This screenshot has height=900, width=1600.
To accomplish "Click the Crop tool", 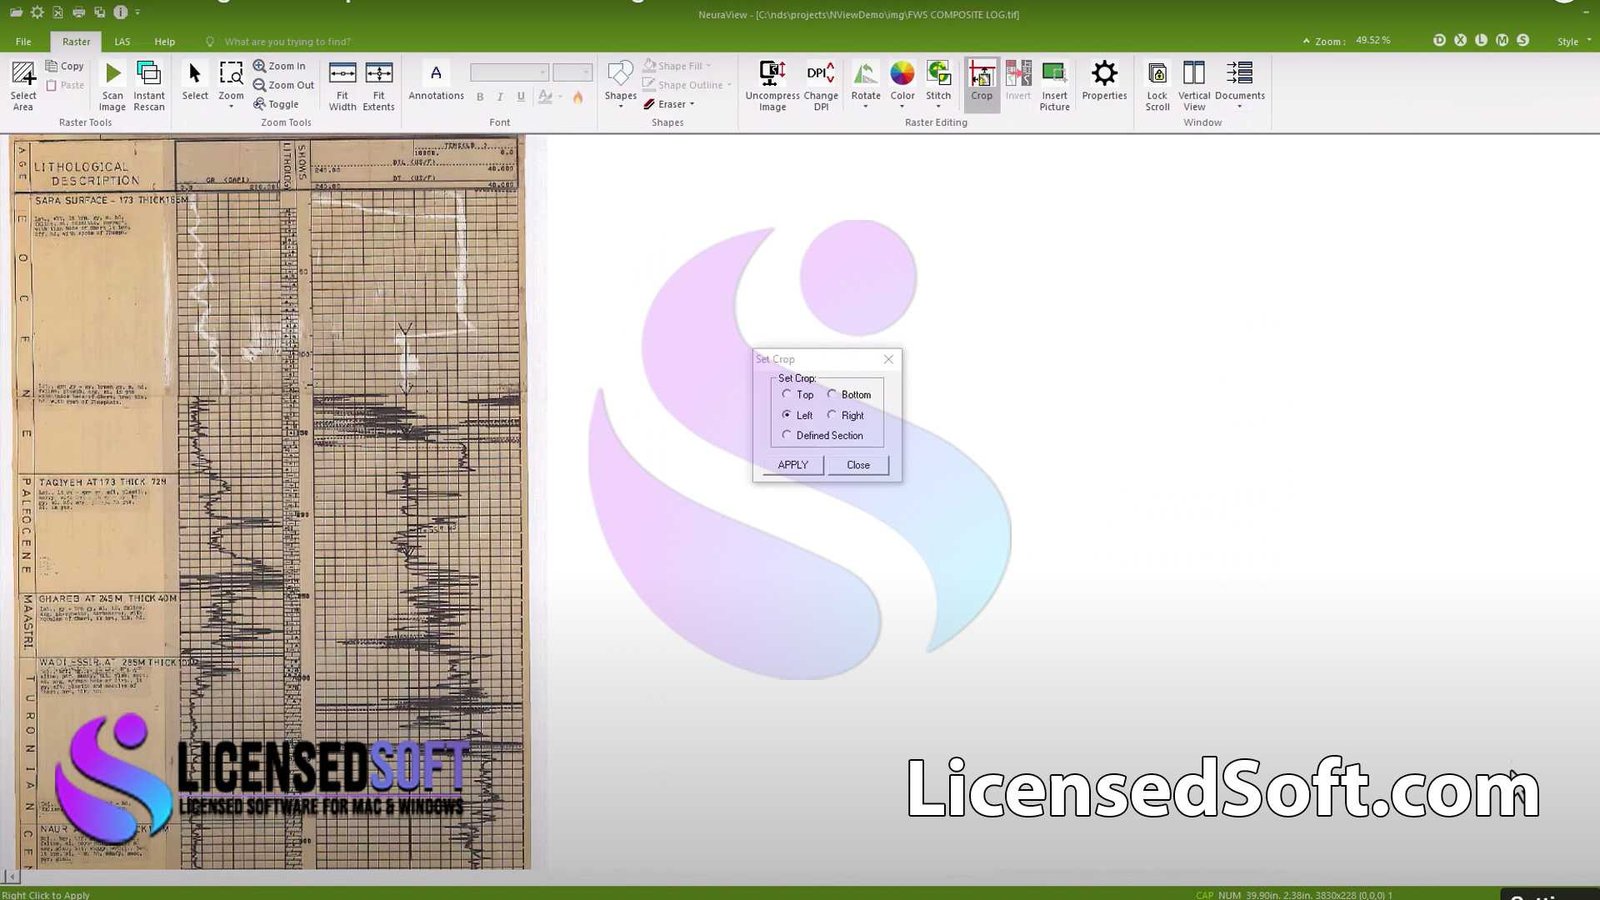I will (982, 82).
